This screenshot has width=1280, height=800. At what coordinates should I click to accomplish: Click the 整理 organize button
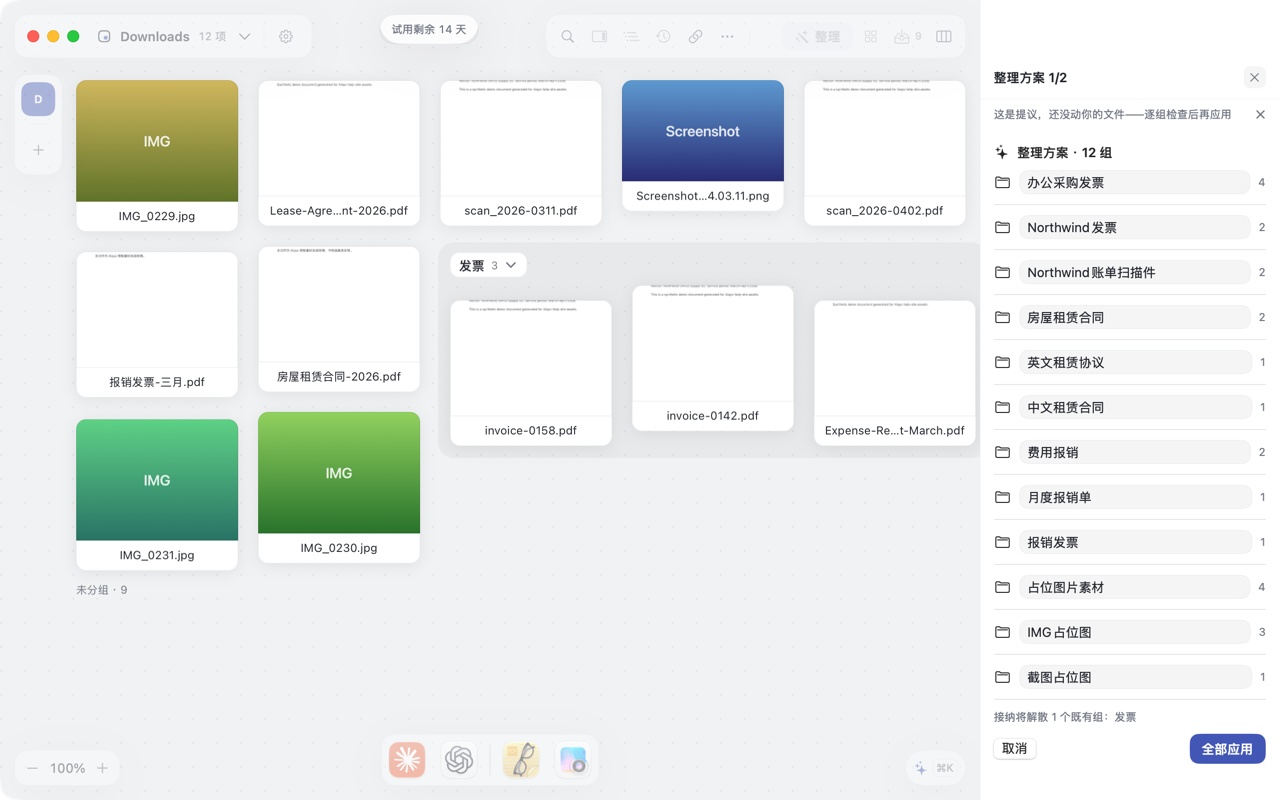(x=818, y=37)
